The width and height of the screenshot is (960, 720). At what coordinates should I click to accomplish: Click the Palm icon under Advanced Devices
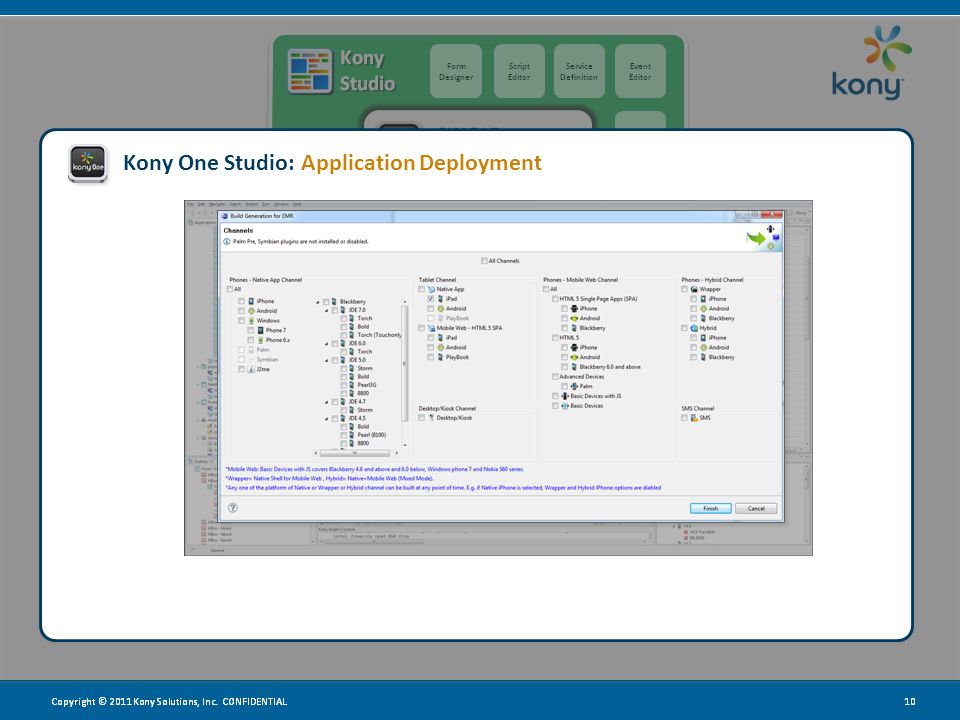574,386
